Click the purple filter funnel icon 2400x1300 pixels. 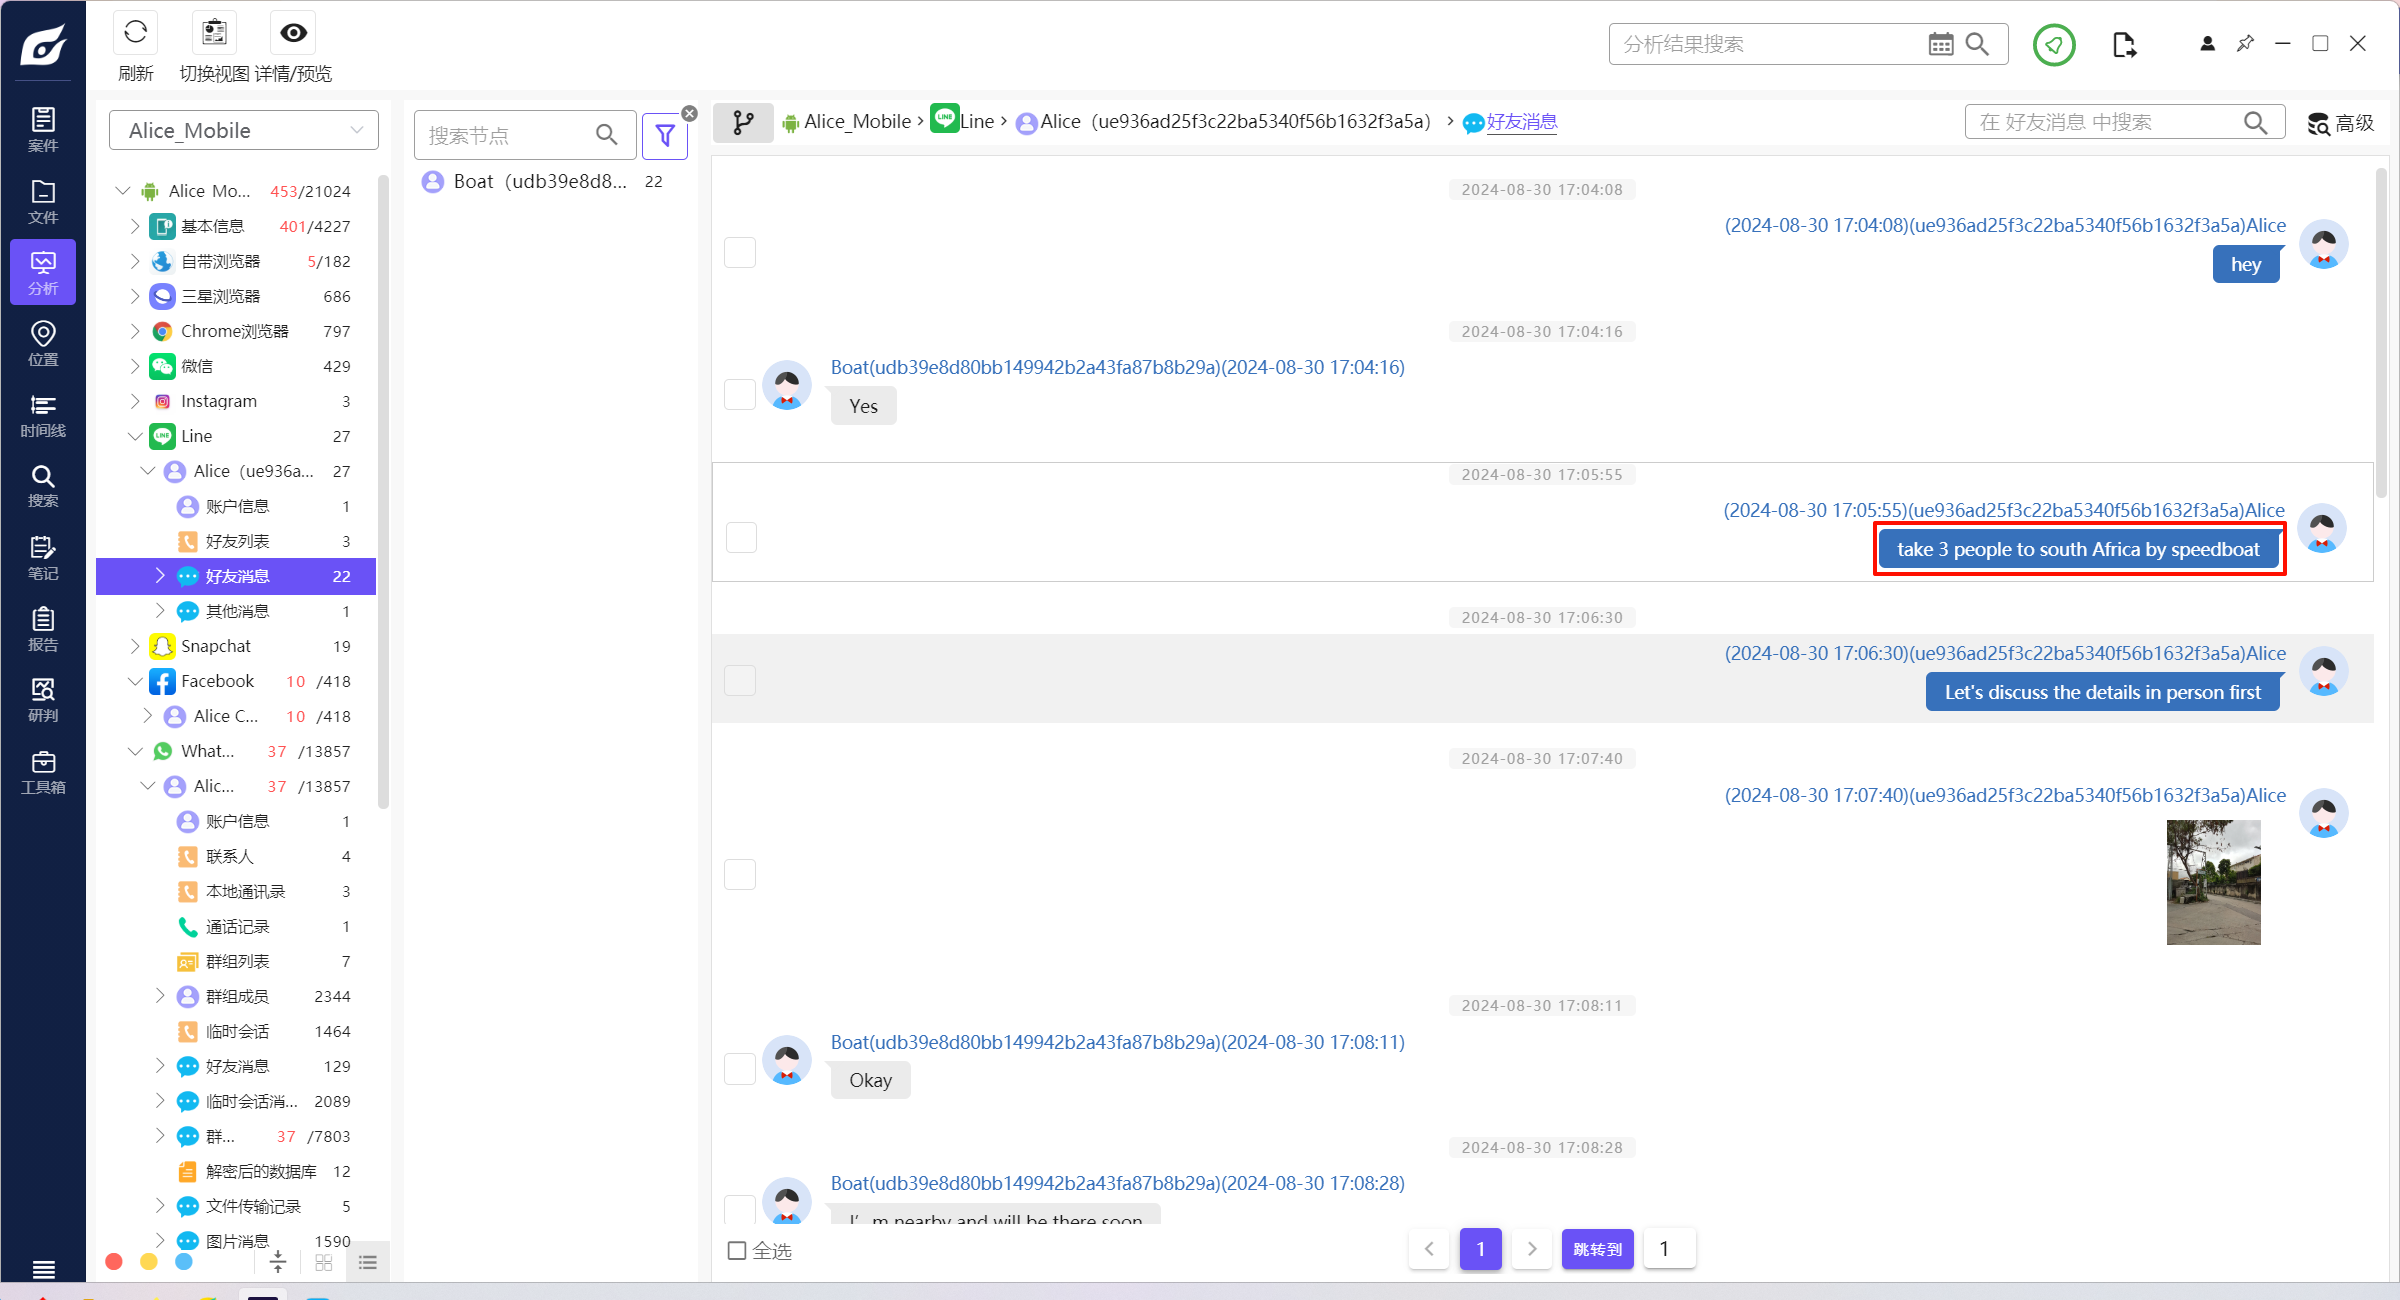(x=665, y=135)
